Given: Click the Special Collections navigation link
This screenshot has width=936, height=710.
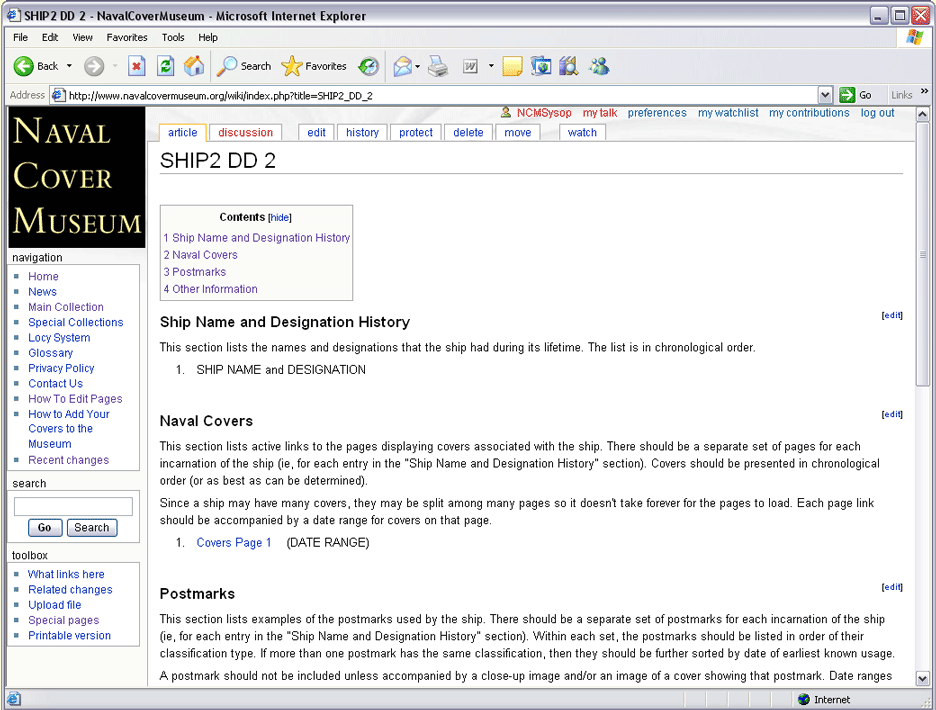Looking at the screenshot, I should pos(76,322).
